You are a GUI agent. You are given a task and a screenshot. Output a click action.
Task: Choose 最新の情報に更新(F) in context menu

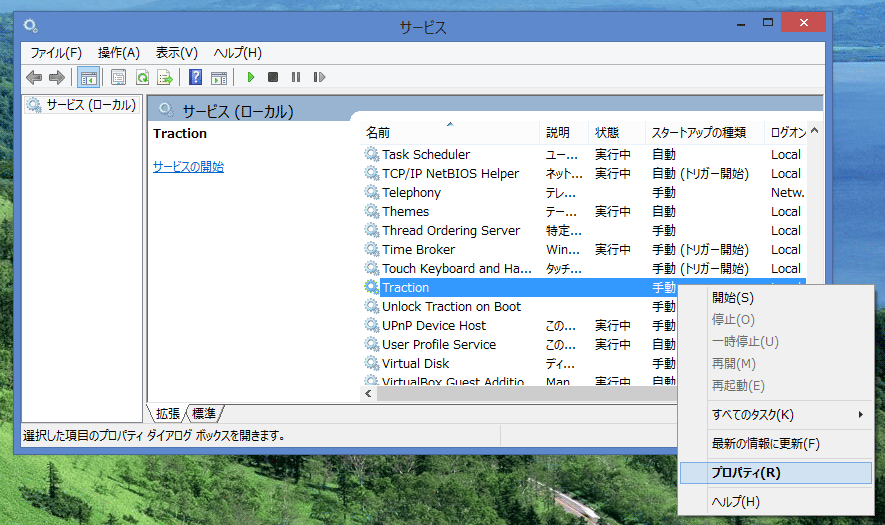(776, 444)
